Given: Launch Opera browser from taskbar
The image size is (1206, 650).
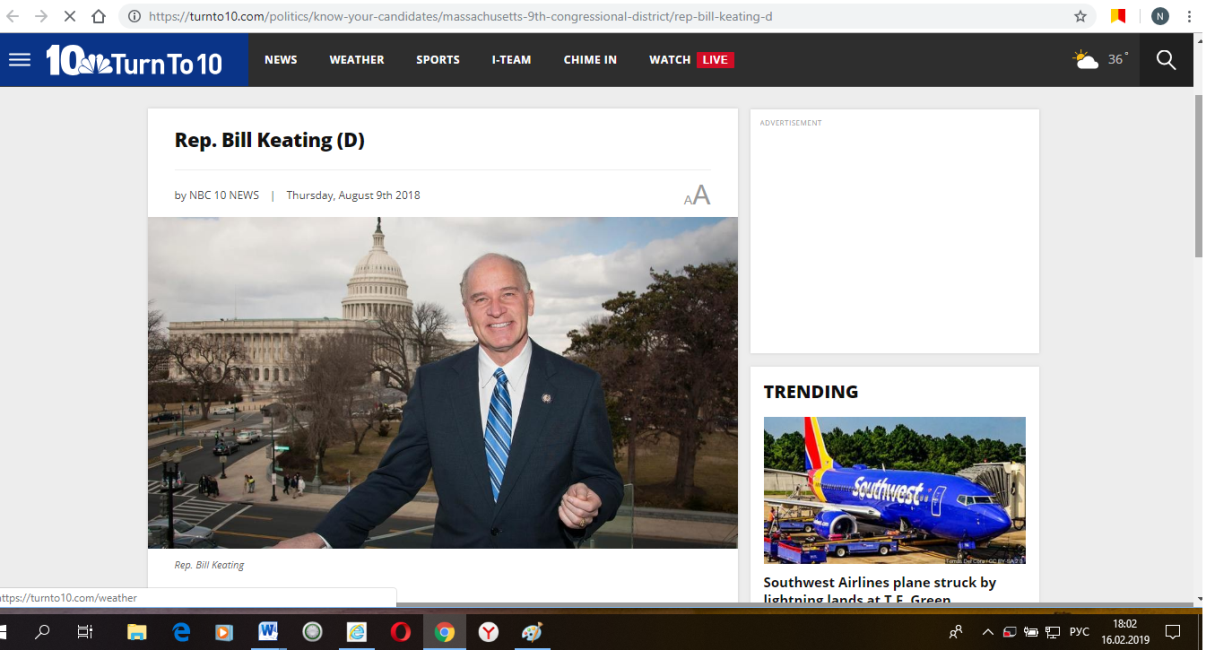Looking at the screenshot, I should [x=400, y=632].
